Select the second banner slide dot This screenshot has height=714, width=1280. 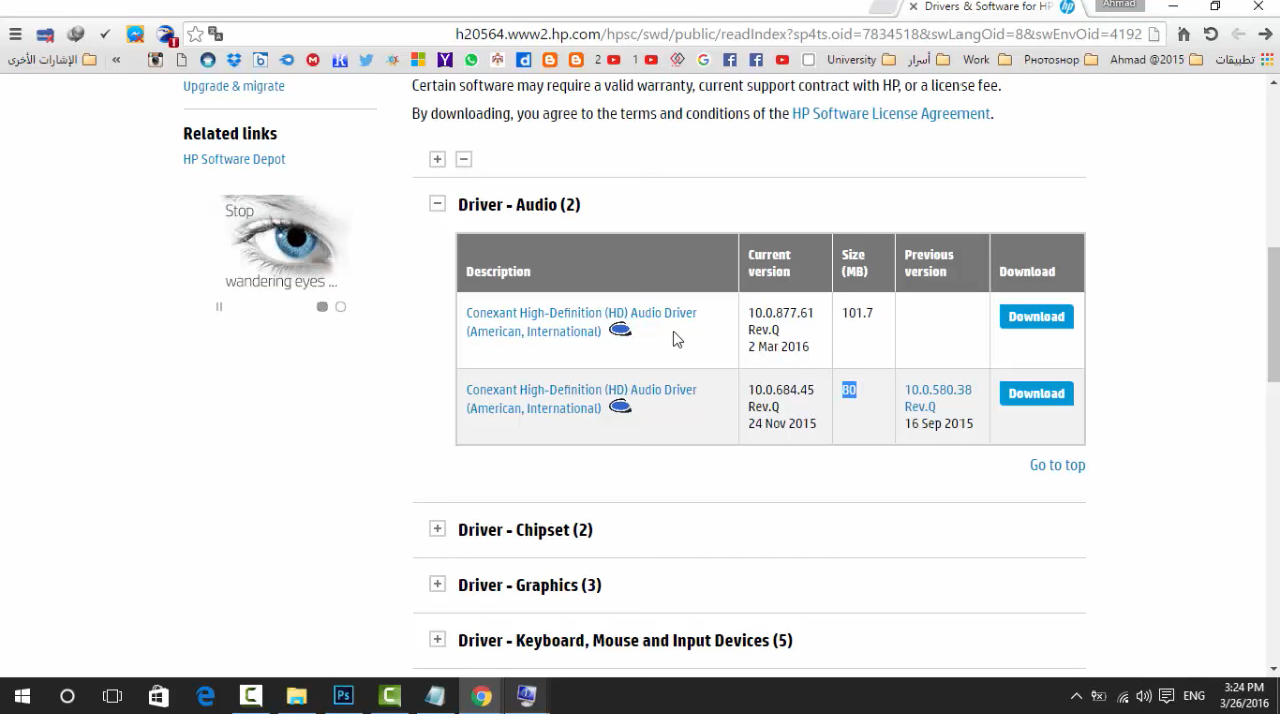[340, 307]
